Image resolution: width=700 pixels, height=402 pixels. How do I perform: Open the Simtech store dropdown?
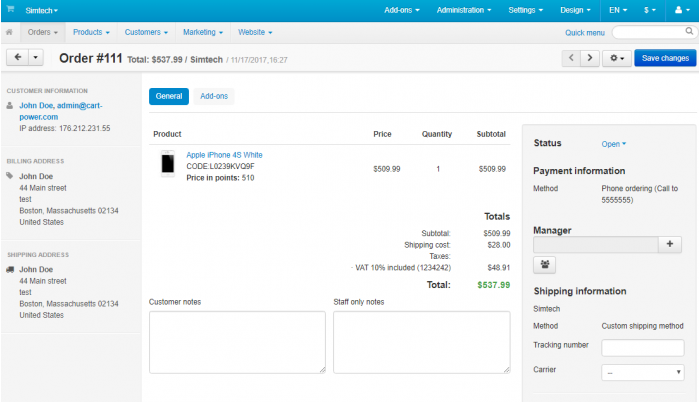42,10
